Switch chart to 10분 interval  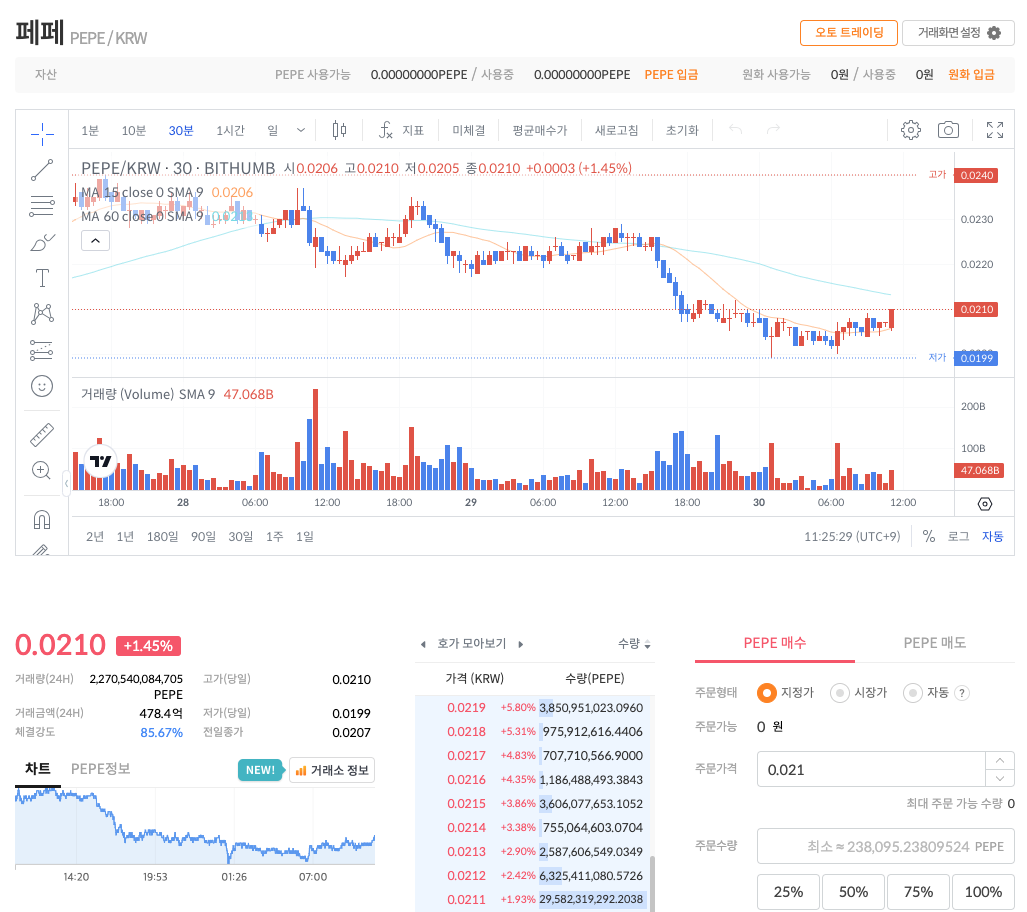[134, 130]
